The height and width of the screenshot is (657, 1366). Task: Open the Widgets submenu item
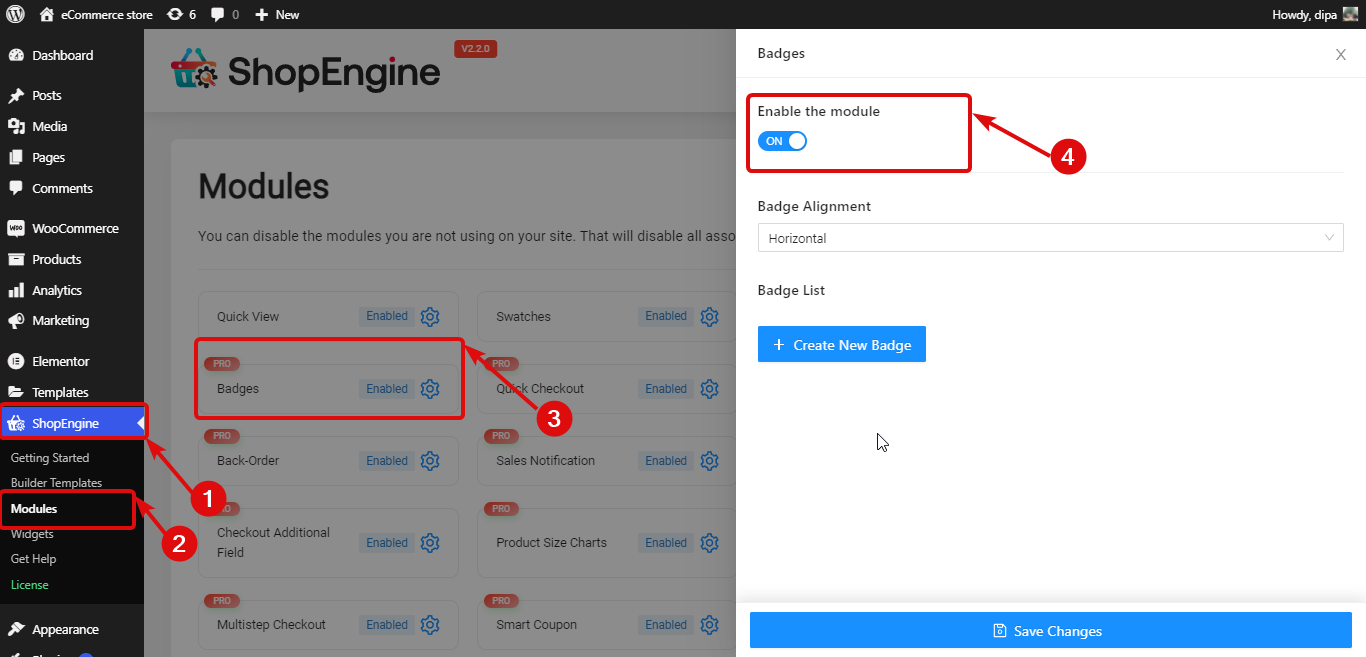pos(32,534)
